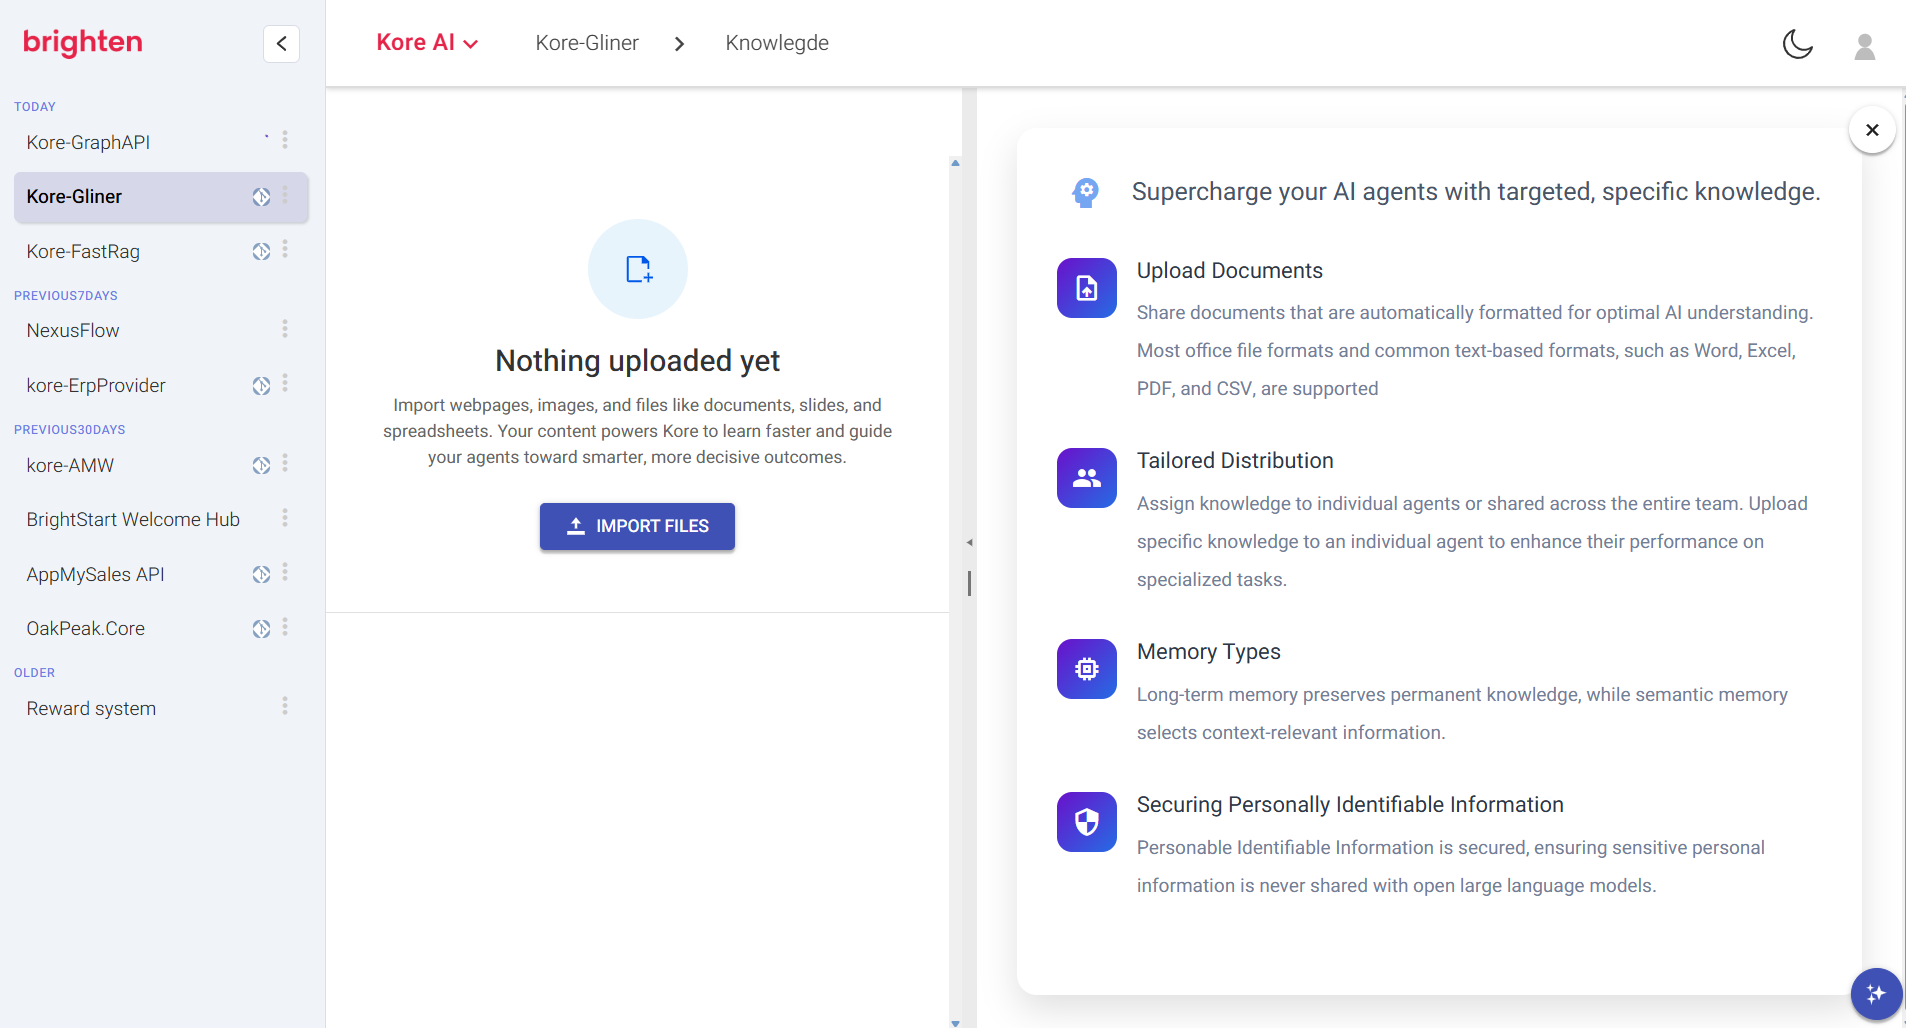This screenshot has height=1028, width=1906.
Task: Click the PREVIOUS7DAYS section label
Action: (66, 296)
